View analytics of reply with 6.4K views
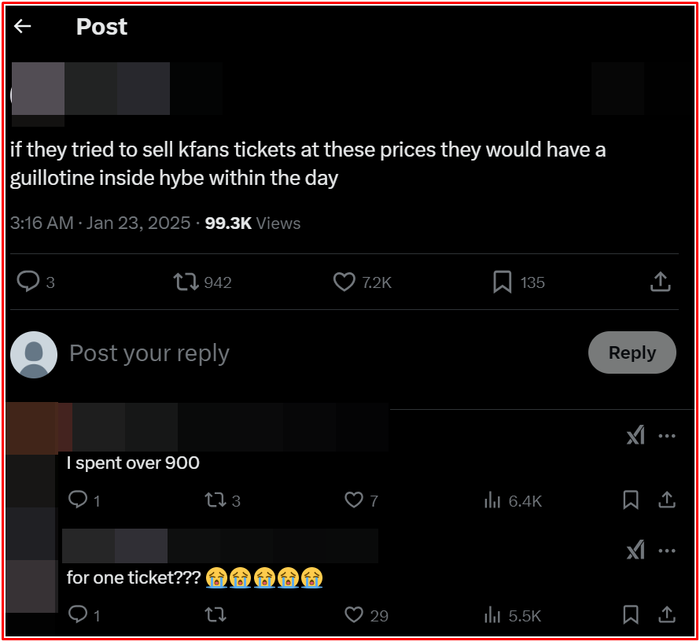700x642 pixels. point(492,500)
